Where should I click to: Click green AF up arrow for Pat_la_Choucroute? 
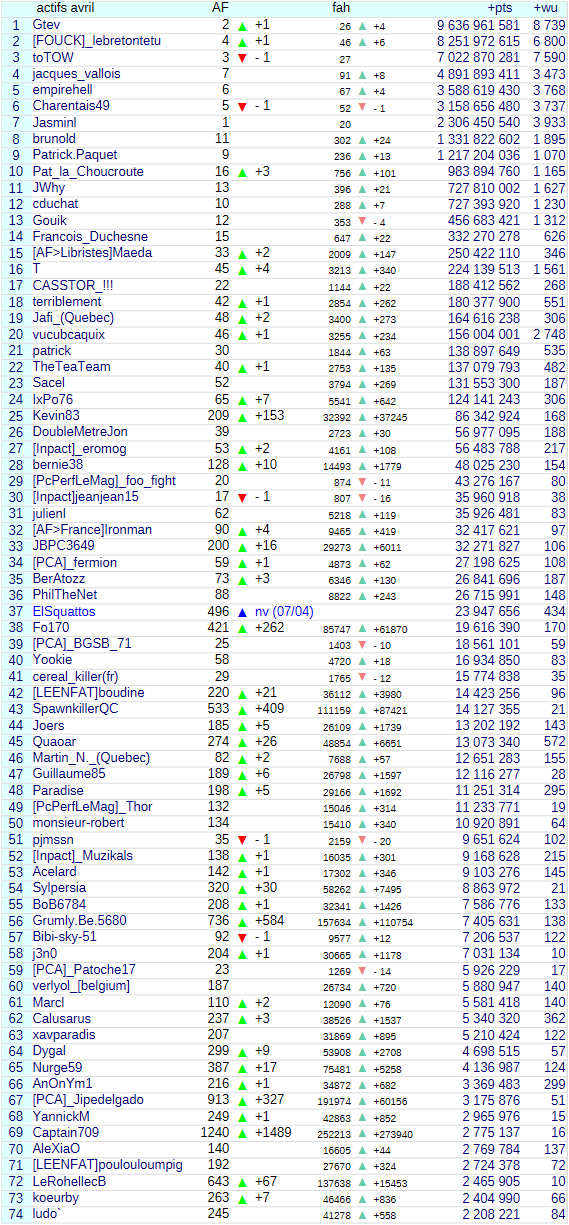click(x=243, y=172)
